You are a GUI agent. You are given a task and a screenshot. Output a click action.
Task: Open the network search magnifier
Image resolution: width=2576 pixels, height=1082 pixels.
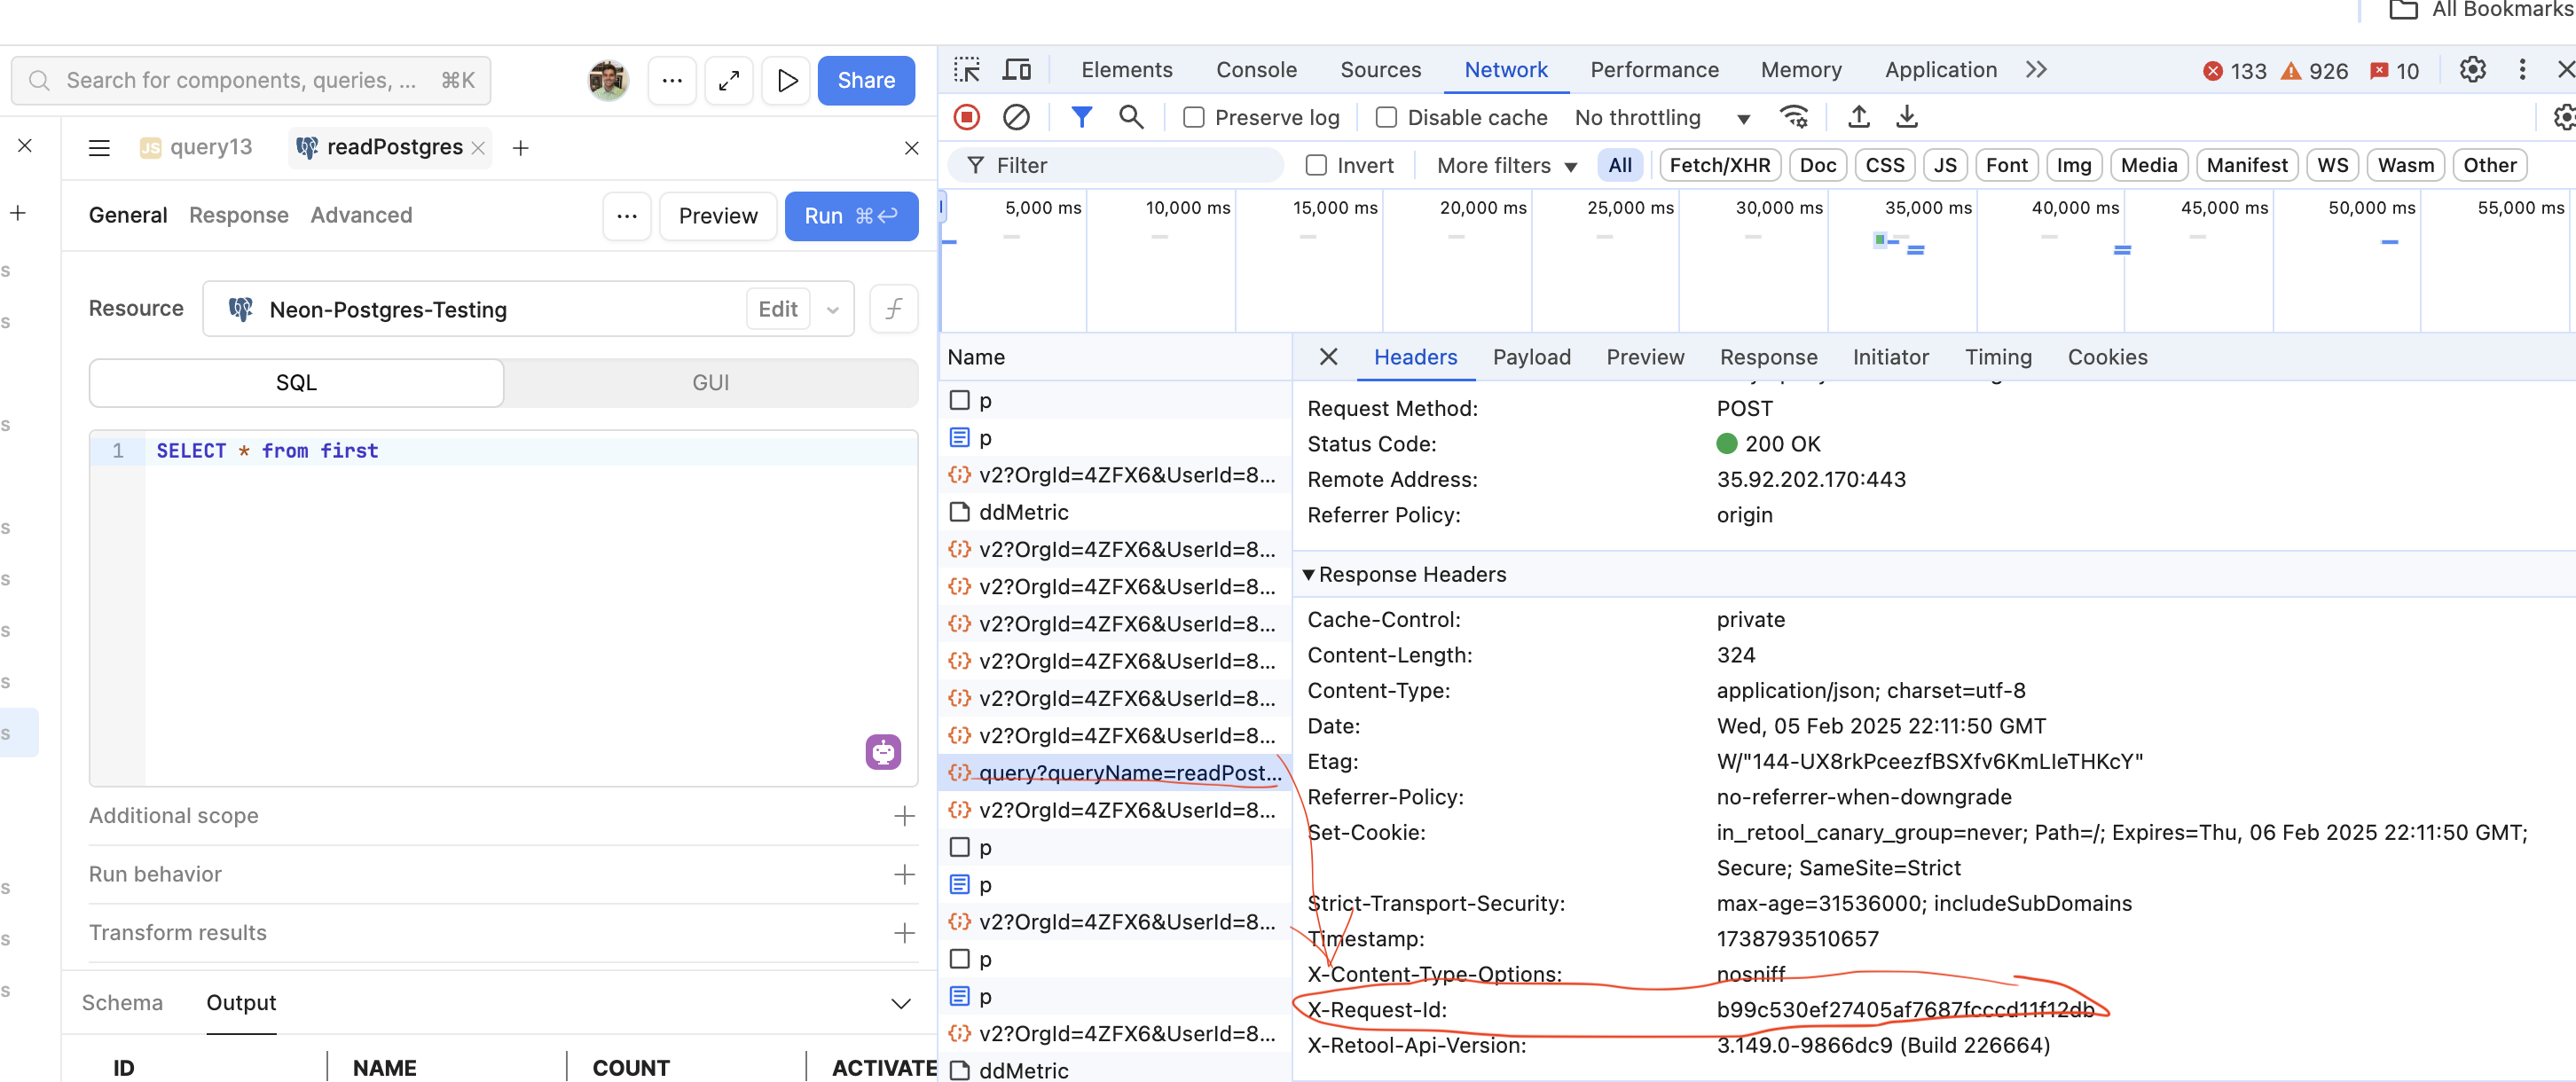[x=1131, y=117]
